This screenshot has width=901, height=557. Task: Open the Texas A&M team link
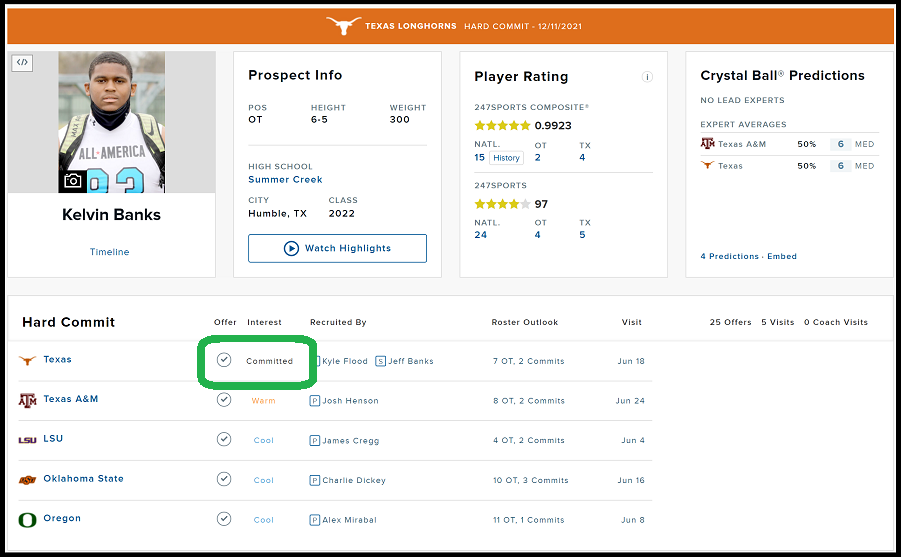[x=71, y=399]
